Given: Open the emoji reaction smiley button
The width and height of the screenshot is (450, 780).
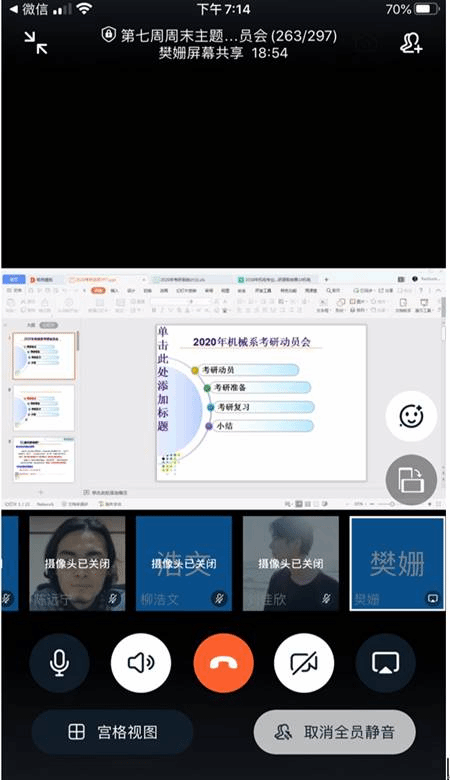Looking at the screenshot, I should pyautogui.click(x=411, y=416).
